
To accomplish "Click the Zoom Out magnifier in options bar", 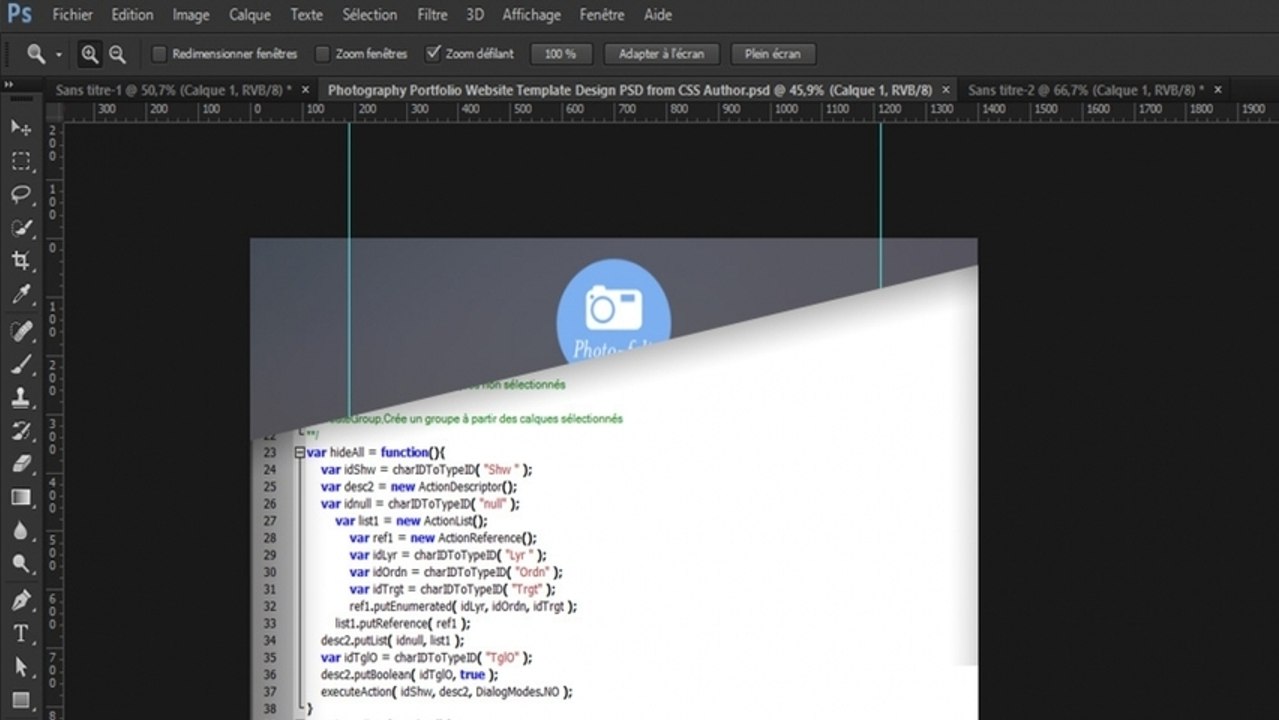I will click(x=117, y=54).
